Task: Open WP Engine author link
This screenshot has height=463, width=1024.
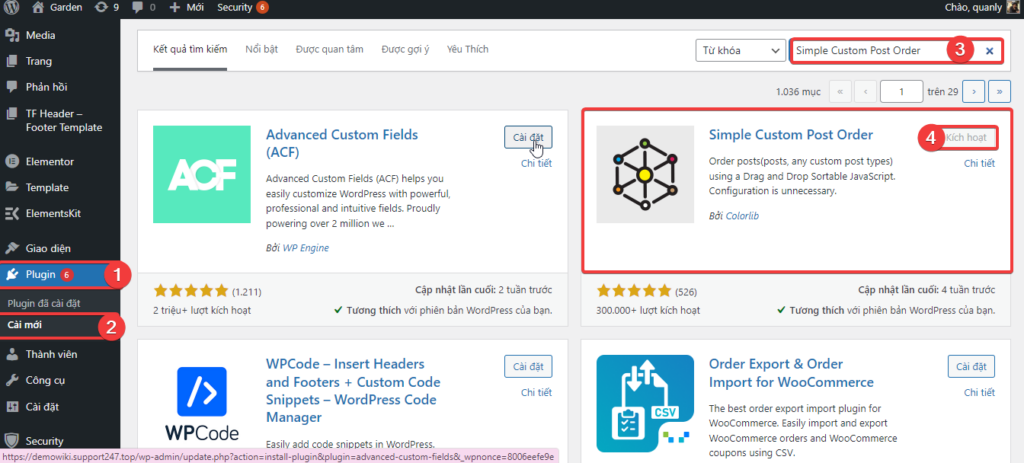Action: 306,248
